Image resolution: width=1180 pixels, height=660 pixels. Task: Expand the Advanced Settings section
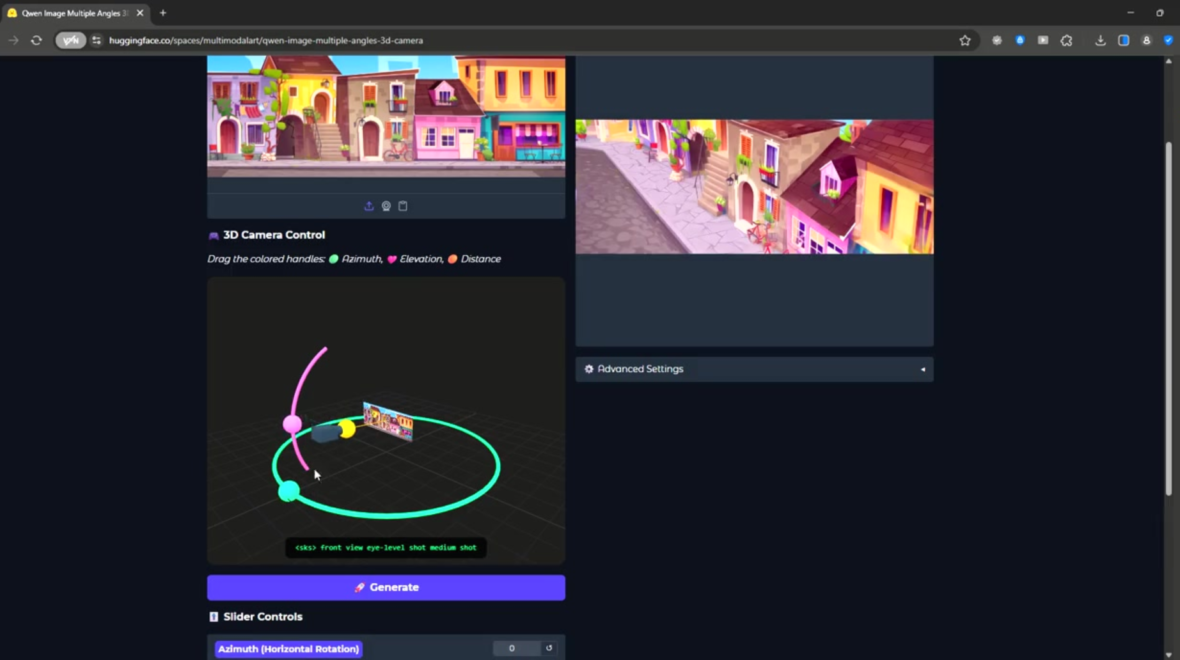(x=754, y=369)
